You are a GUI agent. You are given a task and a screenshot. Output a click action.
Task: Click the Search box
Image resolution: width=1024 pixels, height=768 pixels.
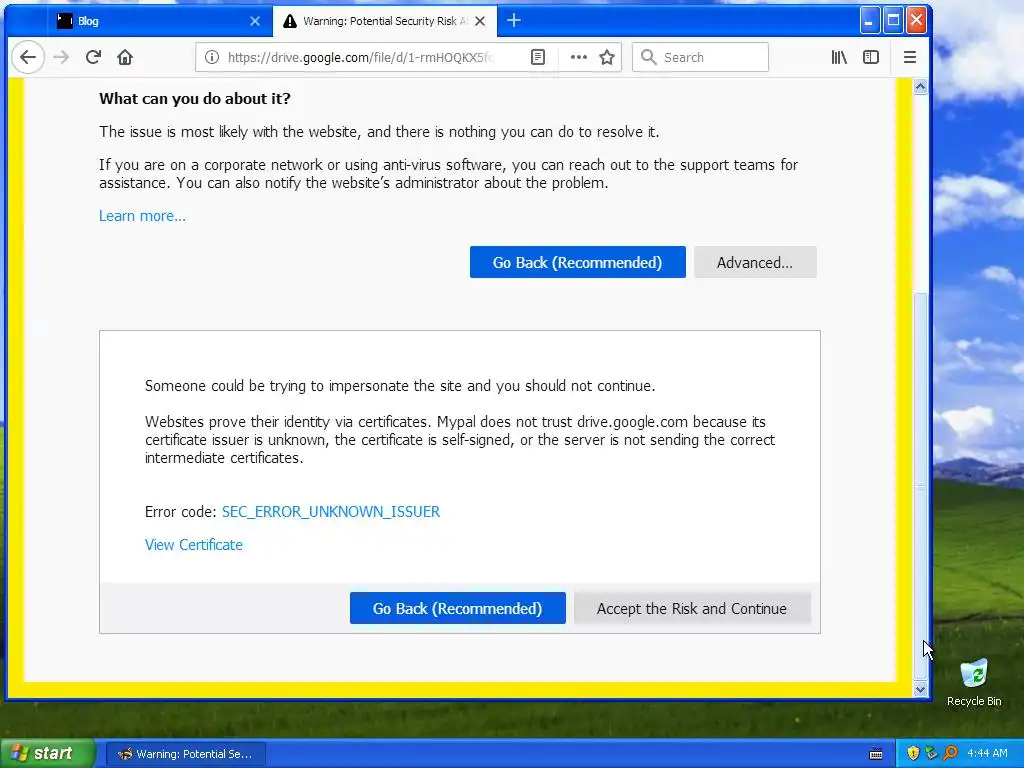[701, 57]
